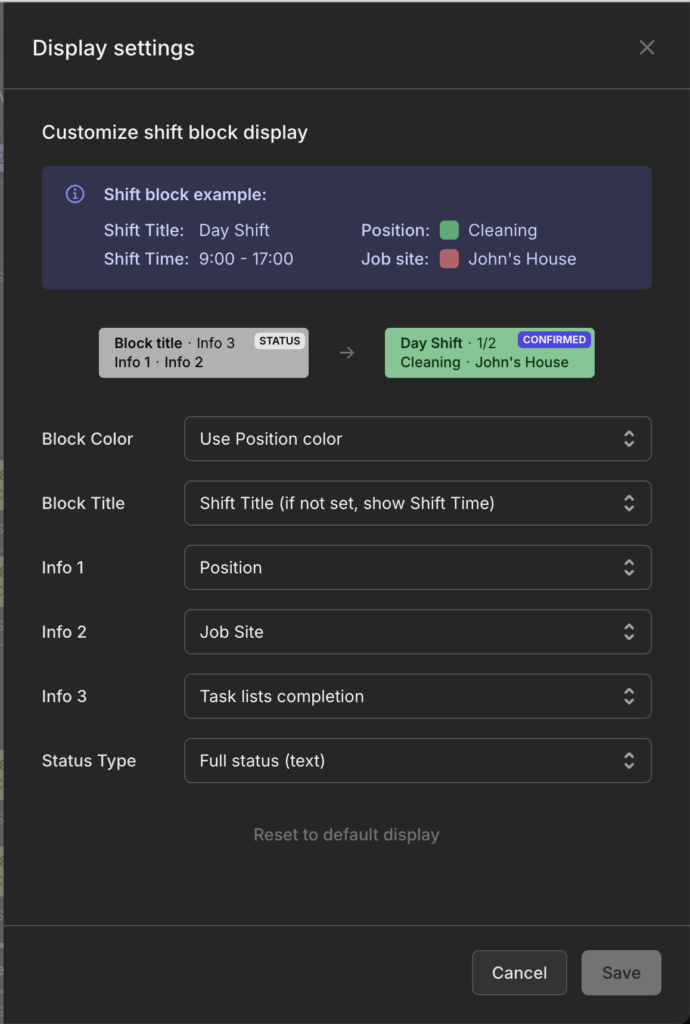Open the Block Title dropdown

coord(418,503)
